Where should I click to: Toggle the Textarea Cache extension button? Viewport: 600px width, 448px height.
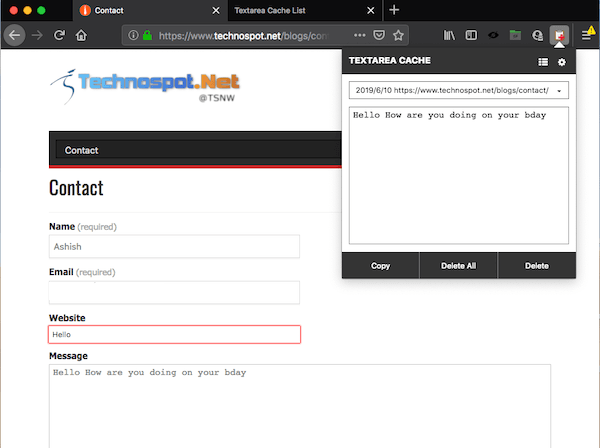point(559,35)
